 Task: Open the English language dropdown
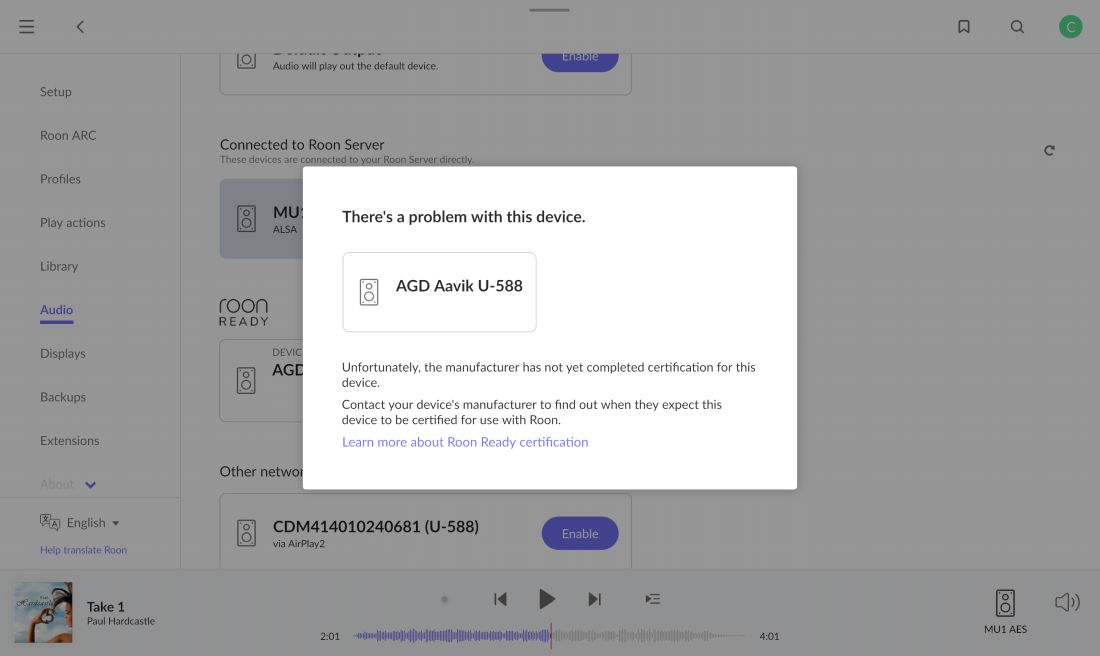pos(93,523)
